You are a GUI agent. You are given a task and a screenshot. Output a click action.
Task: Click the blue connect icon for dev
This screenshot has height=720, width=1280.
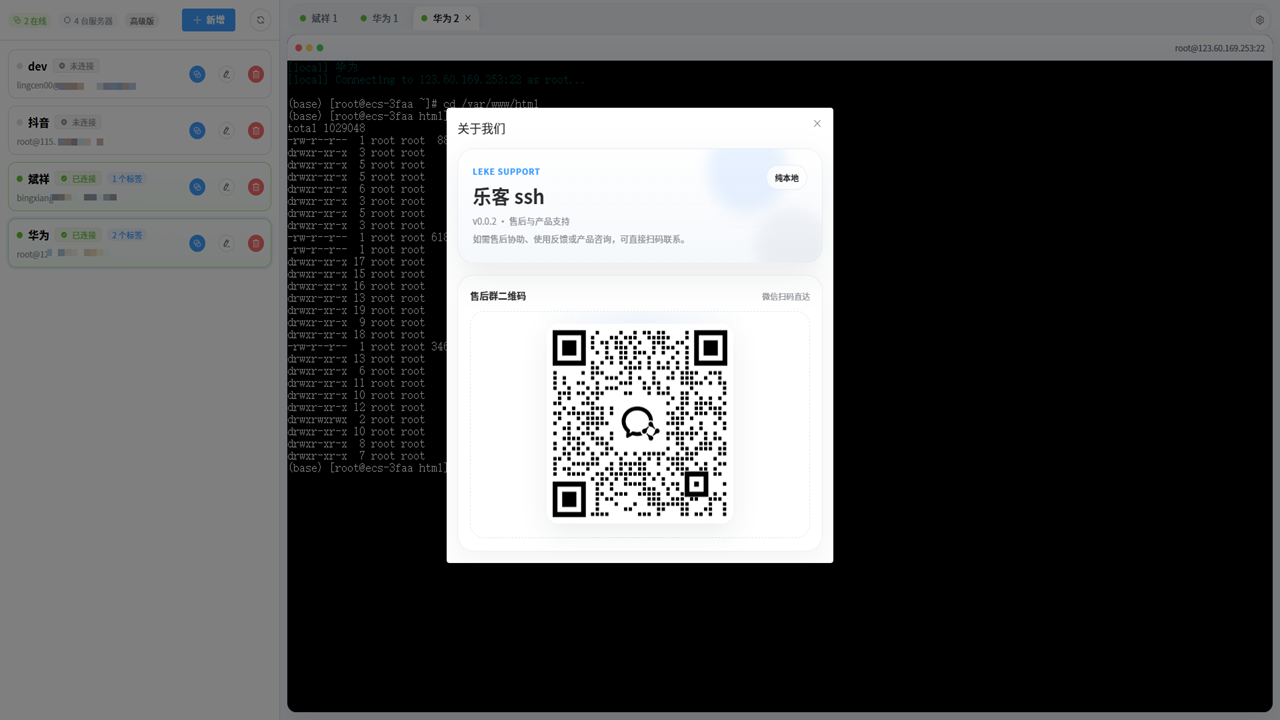point(197,74)
